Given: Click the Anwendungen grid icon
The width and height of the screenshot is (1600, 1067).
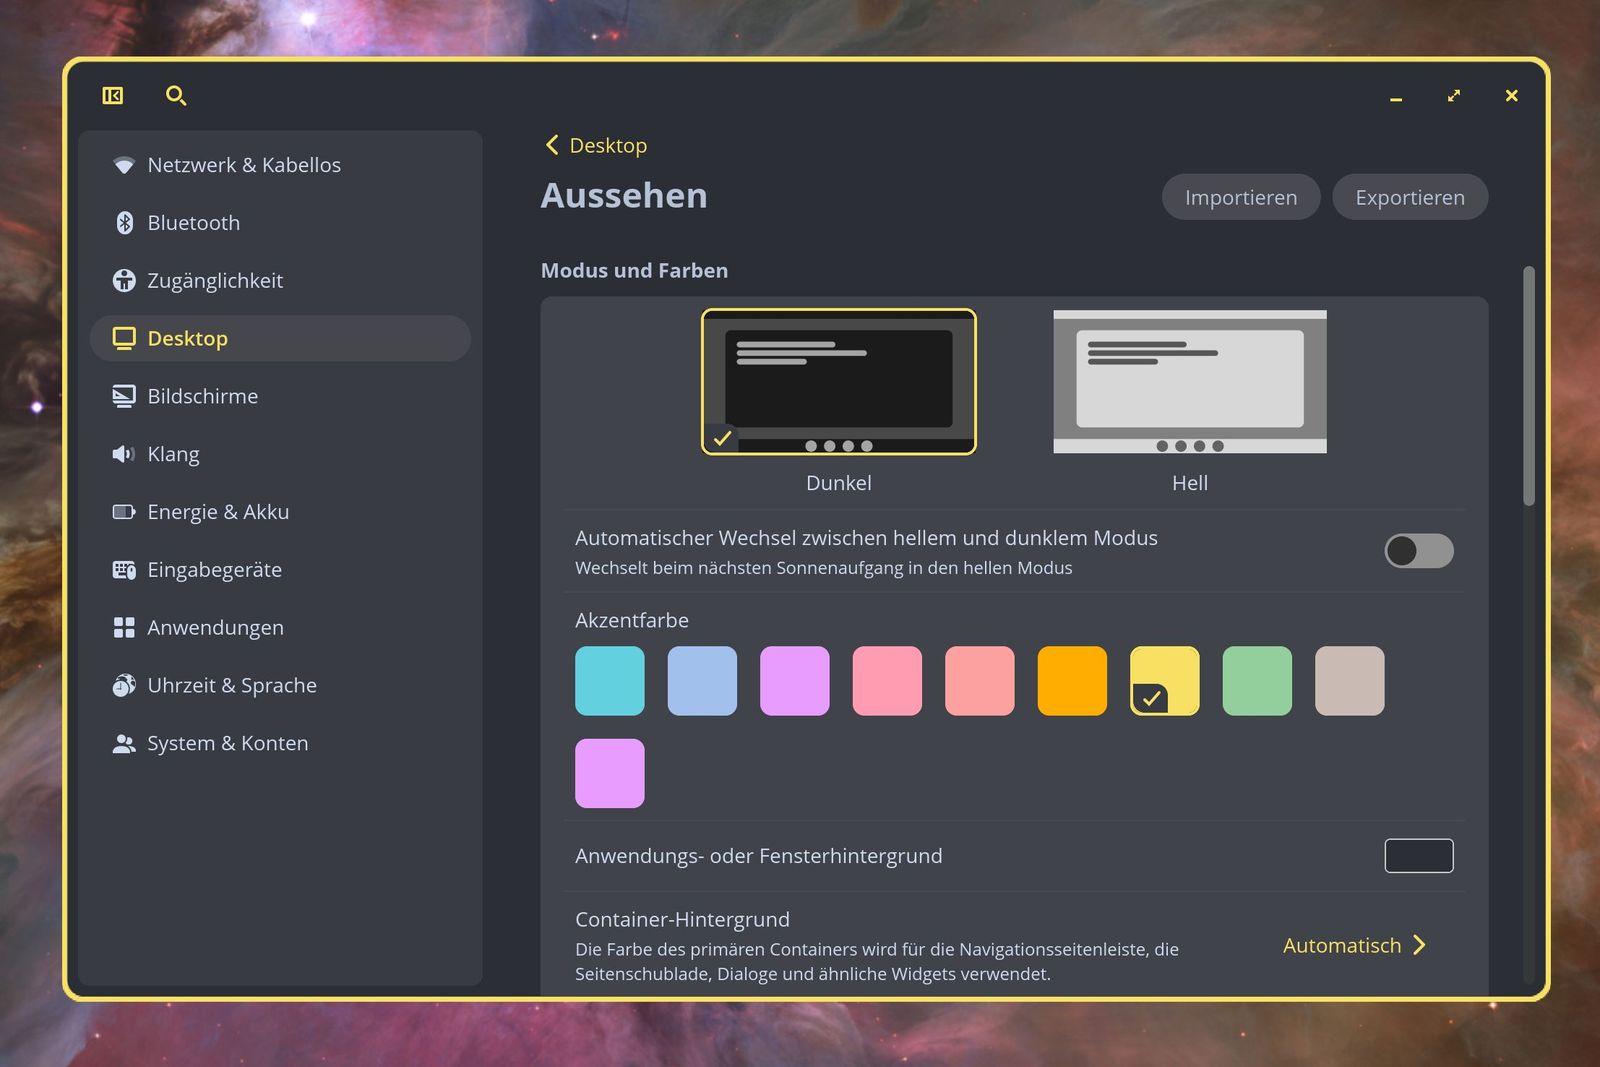Looking at the screenshot, I should [124, 627].
